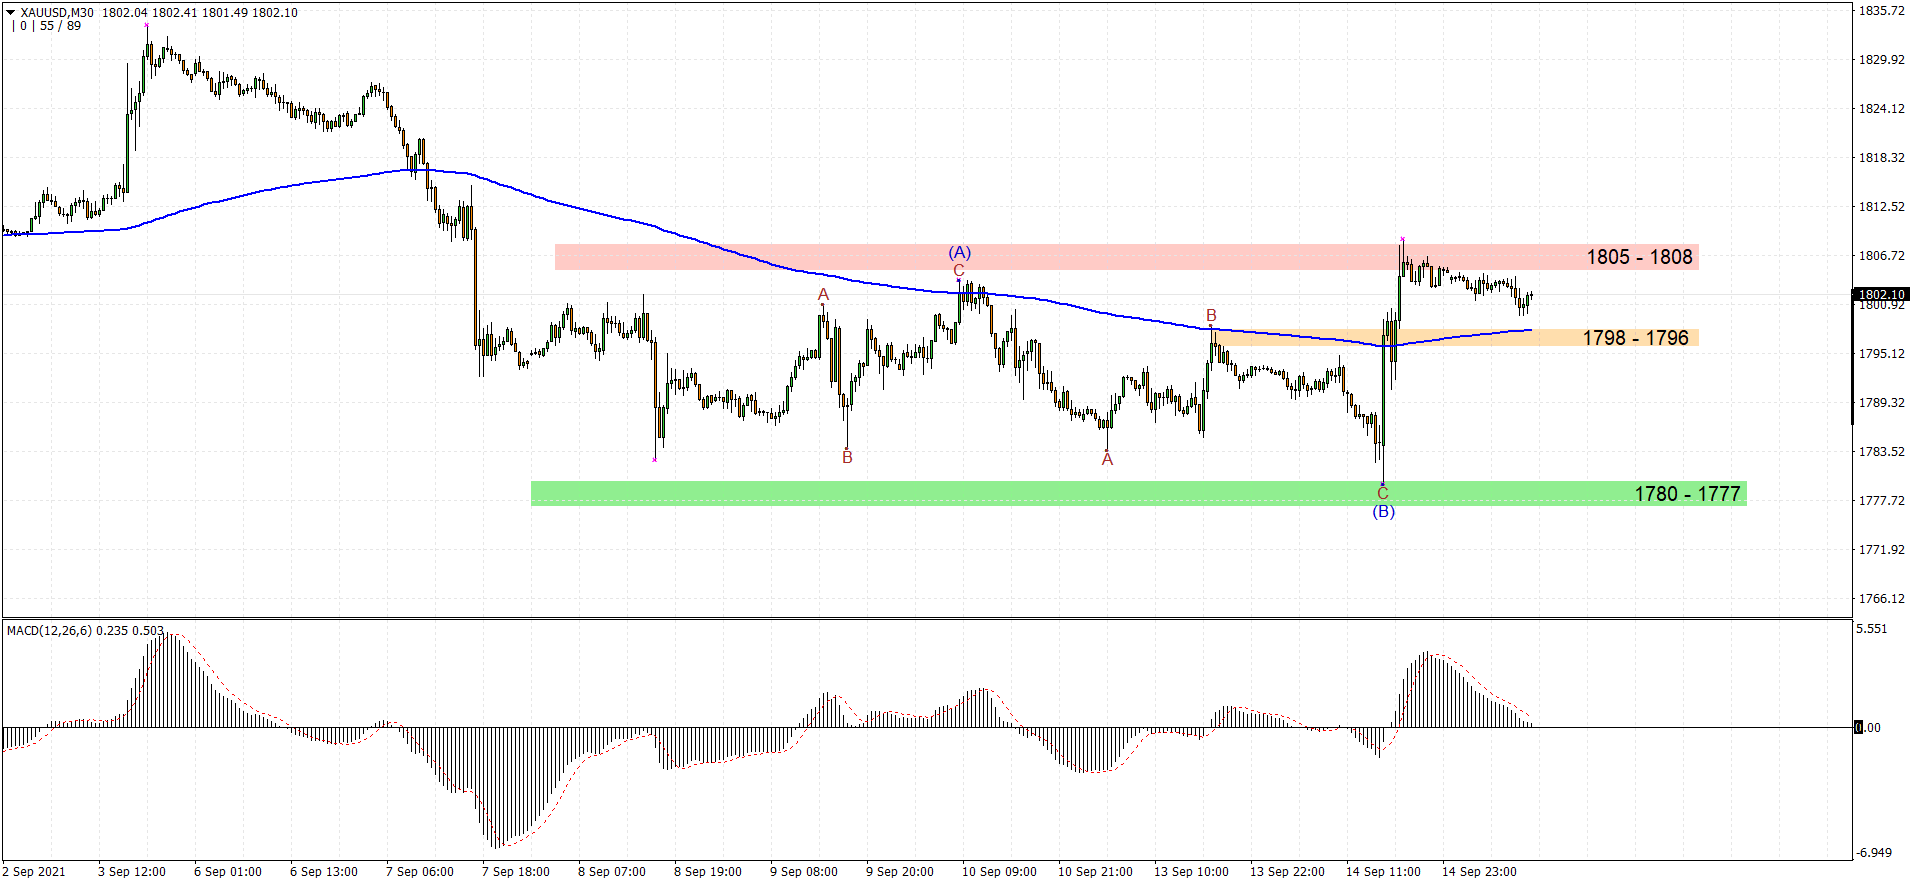
Task: Click the 1818.32 price axis label
Action: coord(1881,158)
